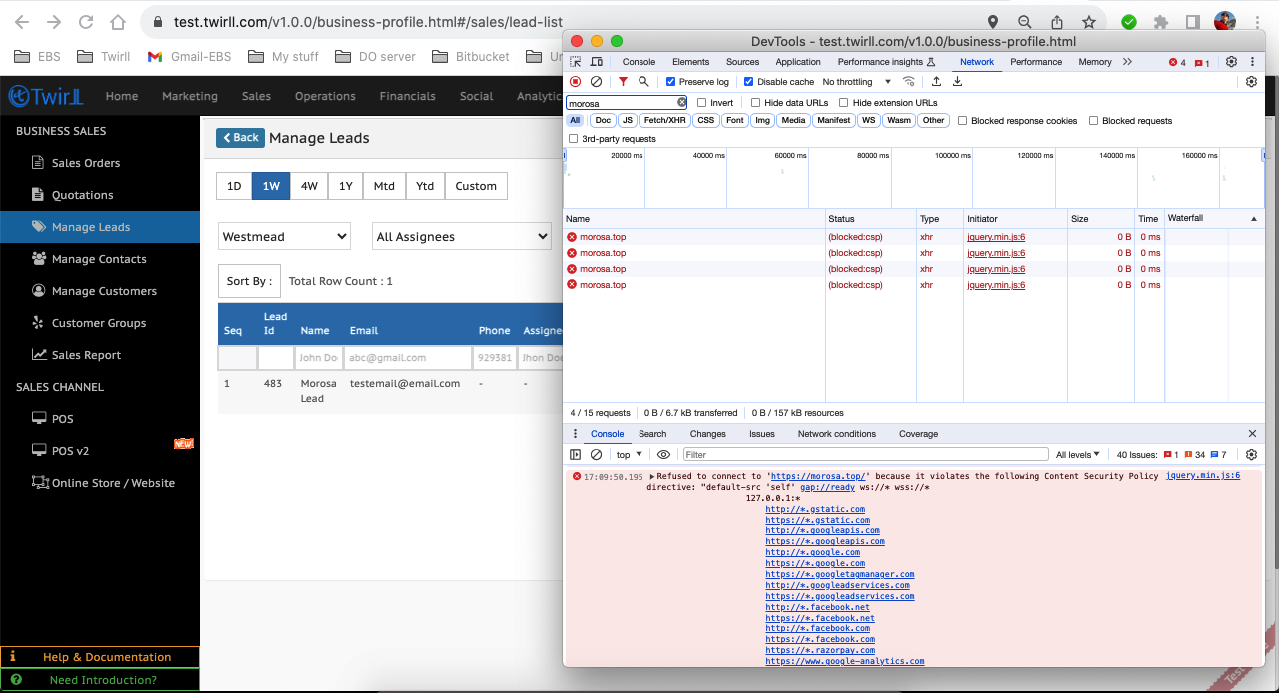Screen dimensions: 1279x693
Task: Open the Issues drawer tab
Action: [x=761, y=434]
